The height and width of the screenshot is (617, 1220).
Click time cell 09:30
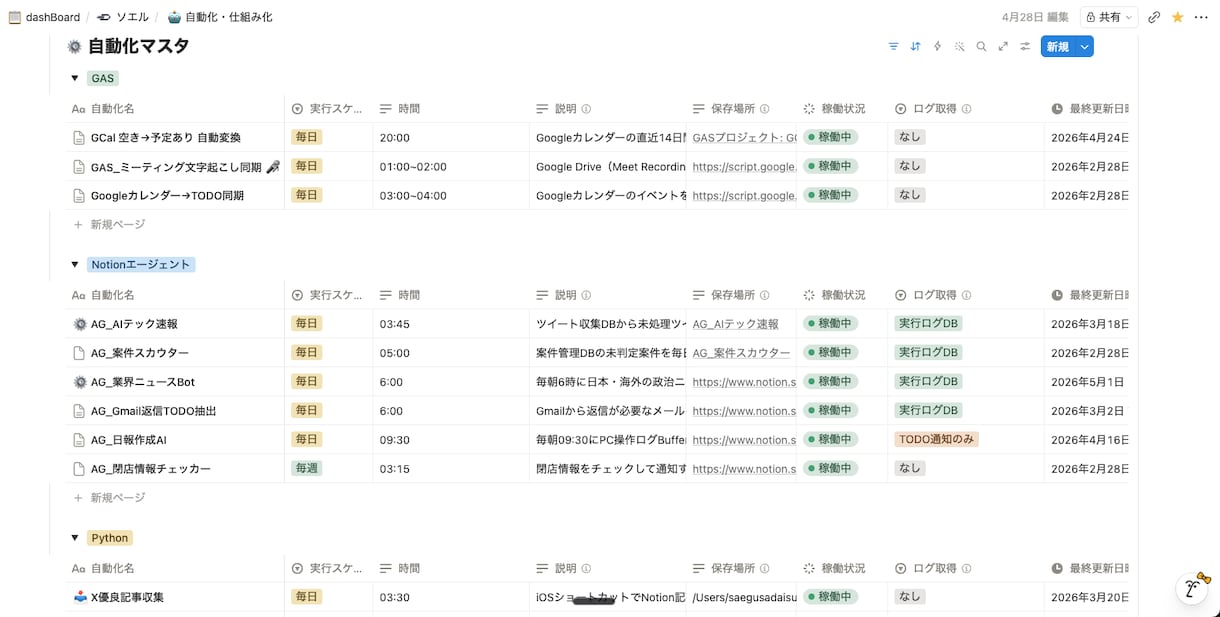point(451,440)
